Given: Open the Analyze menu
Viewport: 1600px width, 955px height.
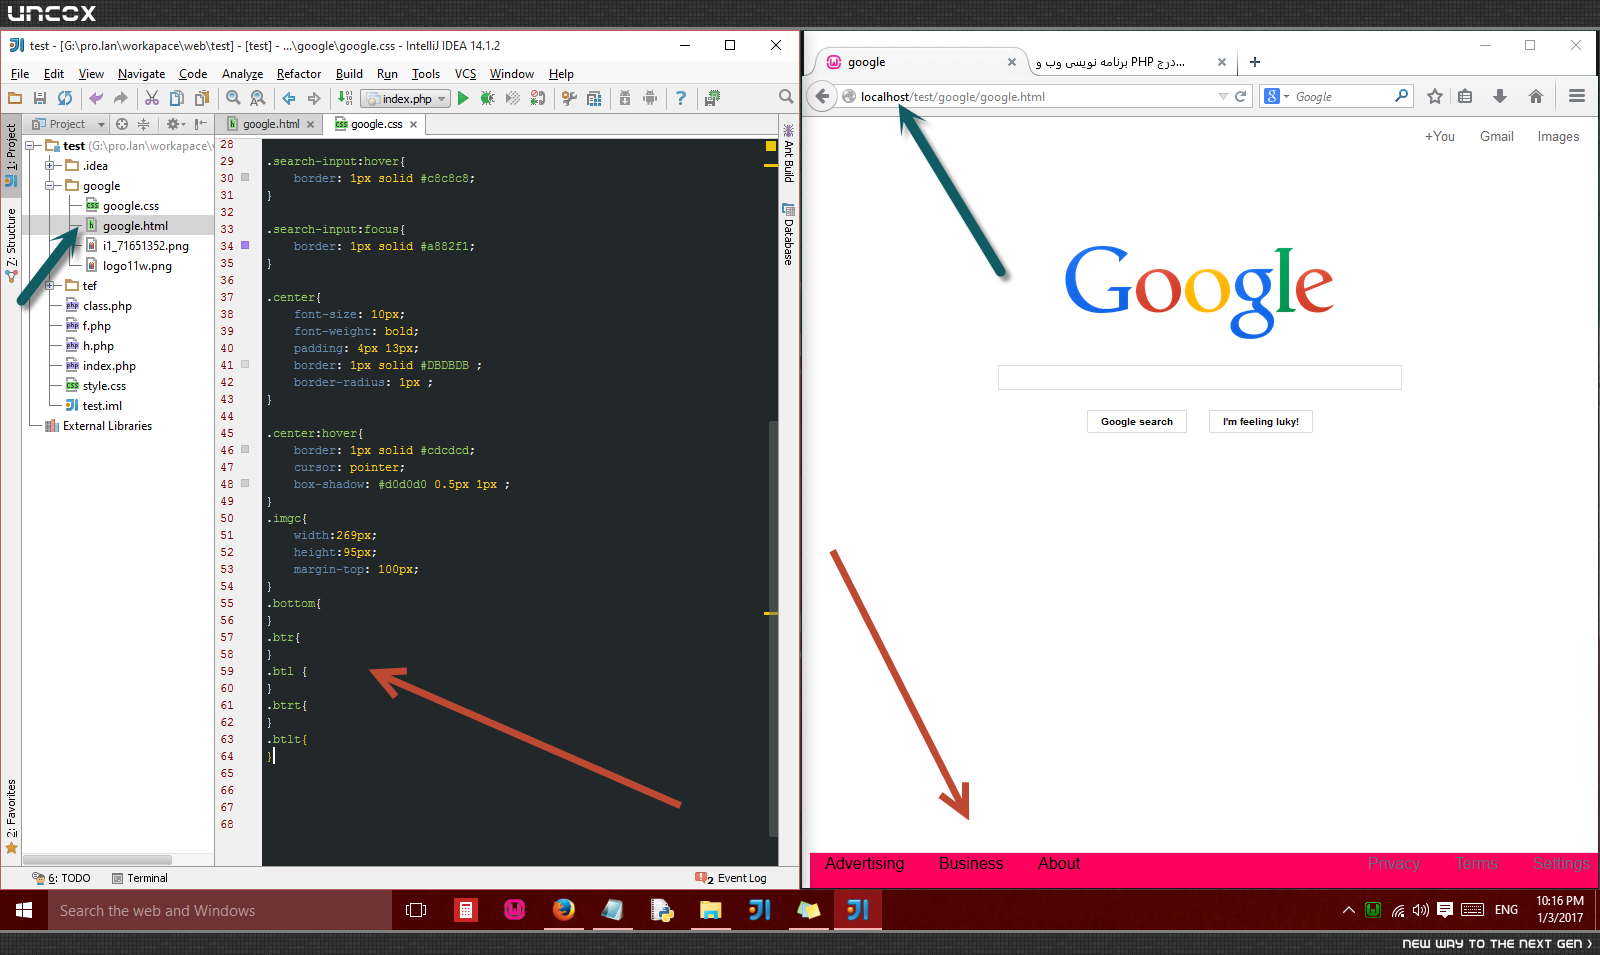Looking at the screenshot, I should pos(242,74).
